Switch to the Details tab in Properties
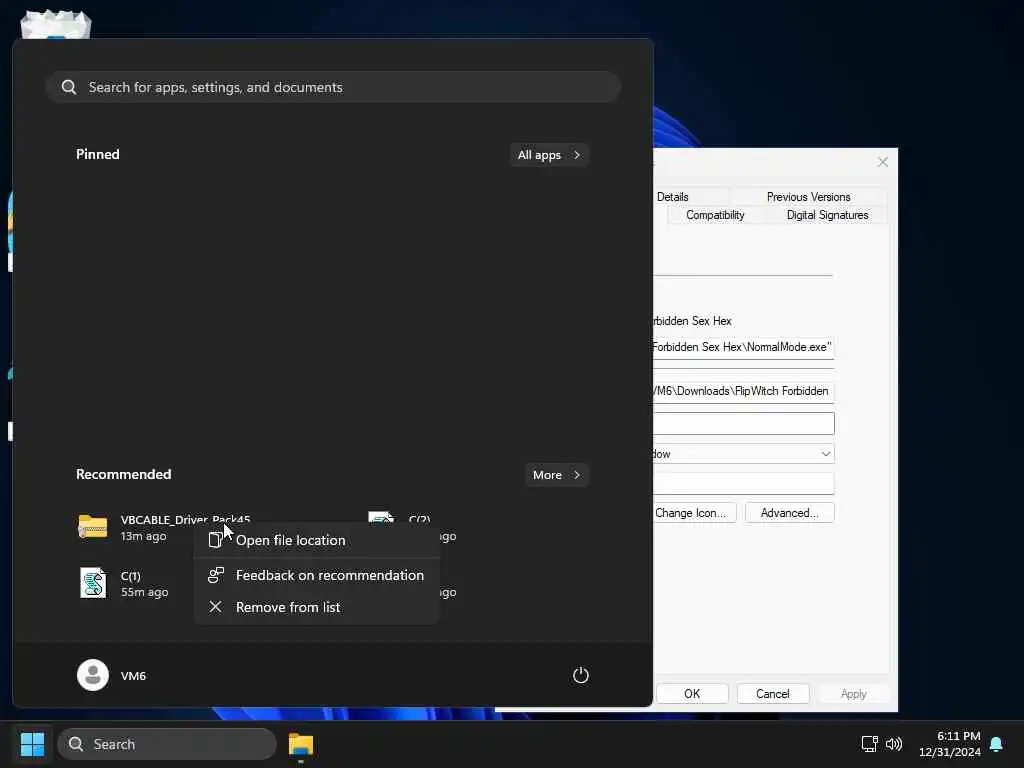 point(673,197)
